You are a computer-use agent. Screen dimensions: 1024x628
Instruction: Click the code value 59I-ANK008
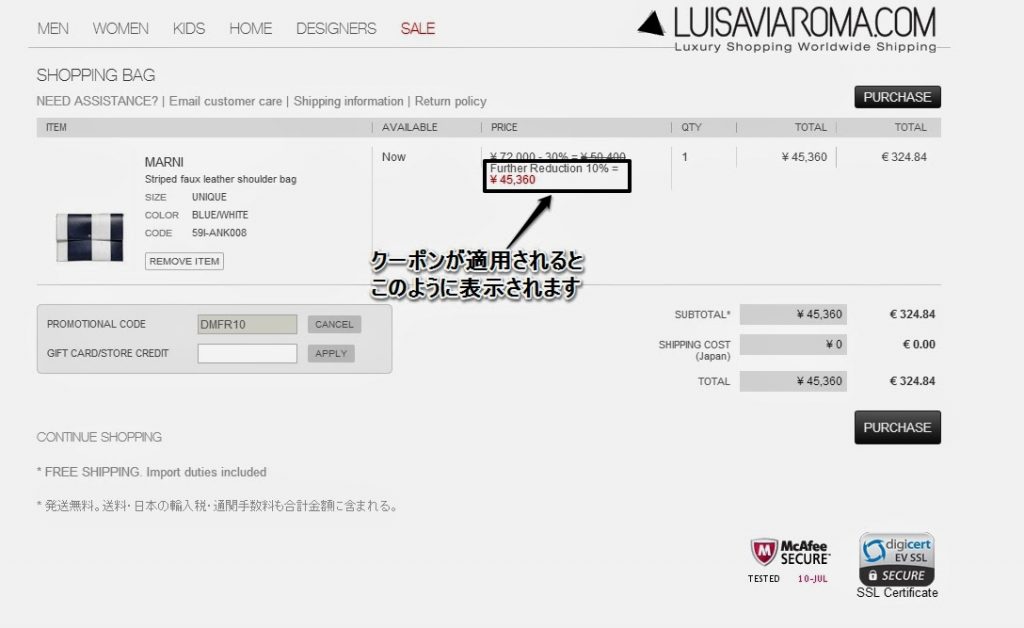219,233
